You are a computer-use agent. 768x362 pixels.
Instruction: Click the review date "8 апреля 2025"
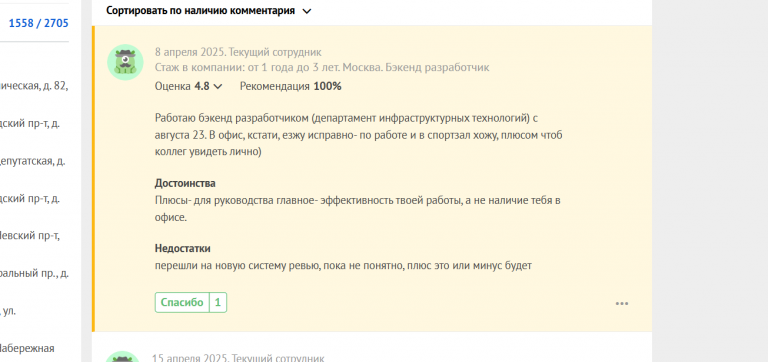tap(186, 52)
